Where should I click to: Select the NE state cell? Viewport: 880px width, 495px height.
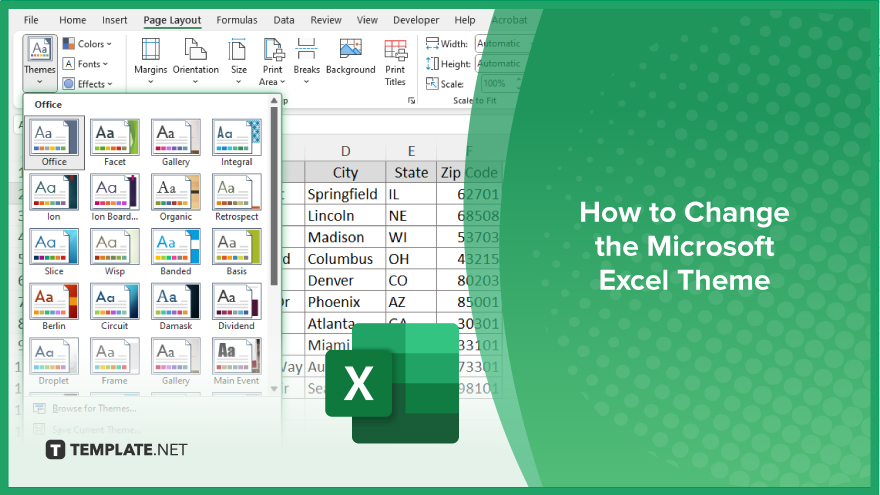pyautogui.click(x=411, y=216)
